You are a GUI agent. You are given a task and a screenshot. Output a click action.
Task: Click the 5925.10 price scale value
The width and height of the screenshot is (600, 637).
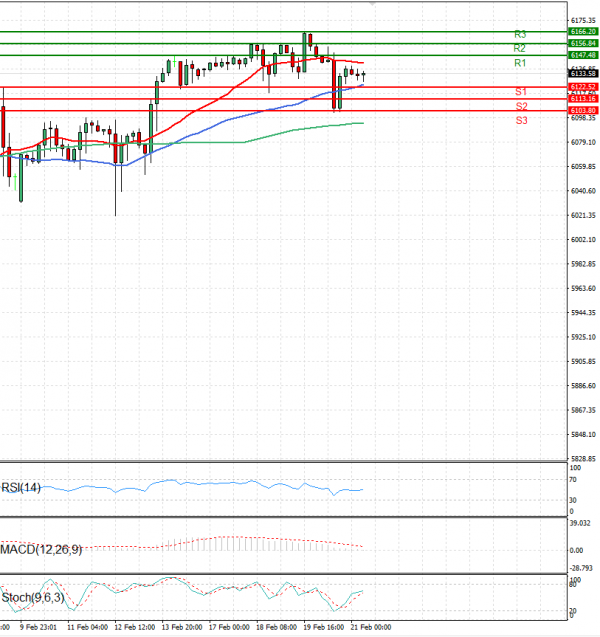pos(583,337)
